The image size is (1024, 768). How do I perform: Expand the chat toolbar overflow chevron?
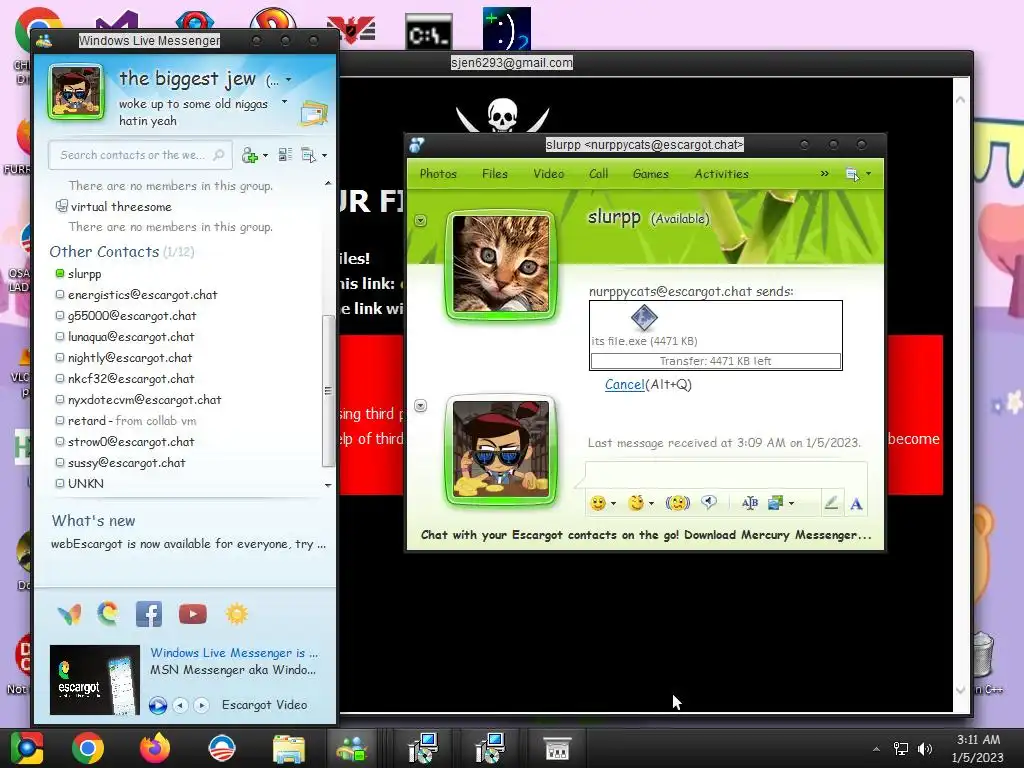824,174
